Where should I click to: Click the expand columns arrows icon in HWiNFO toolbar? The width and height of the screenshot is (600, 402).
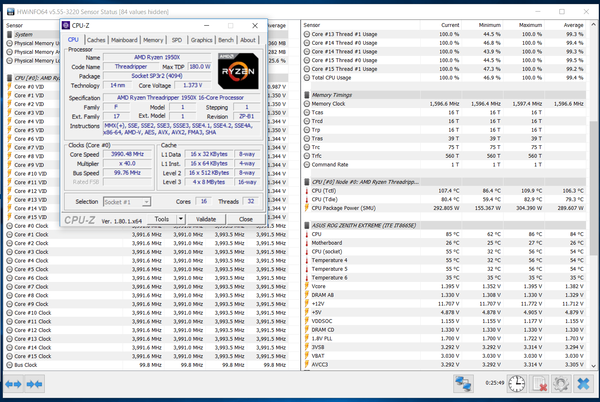pyautogui.click(x=13, y=384)
